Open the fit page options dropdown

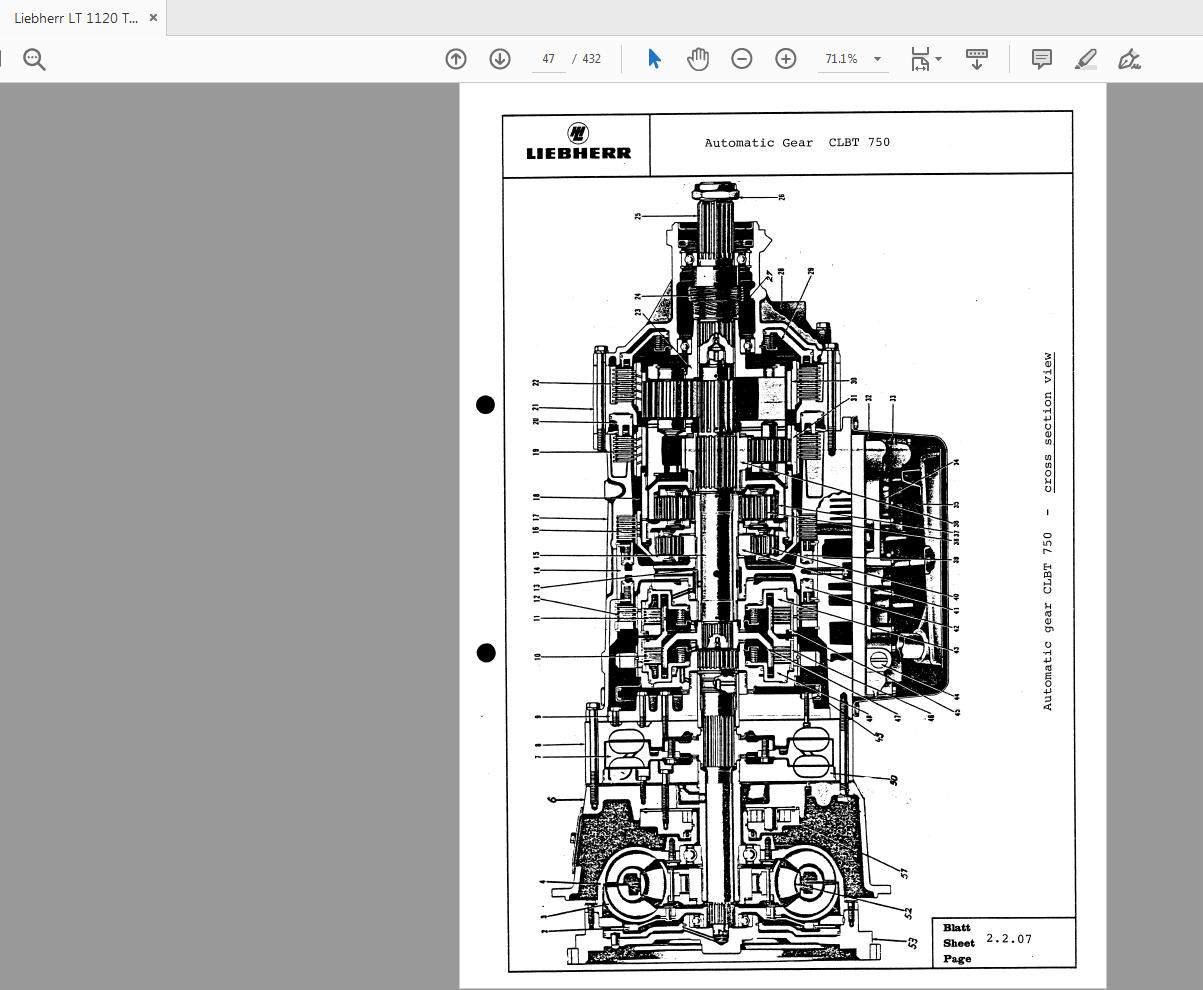click(x=926, y=59)
